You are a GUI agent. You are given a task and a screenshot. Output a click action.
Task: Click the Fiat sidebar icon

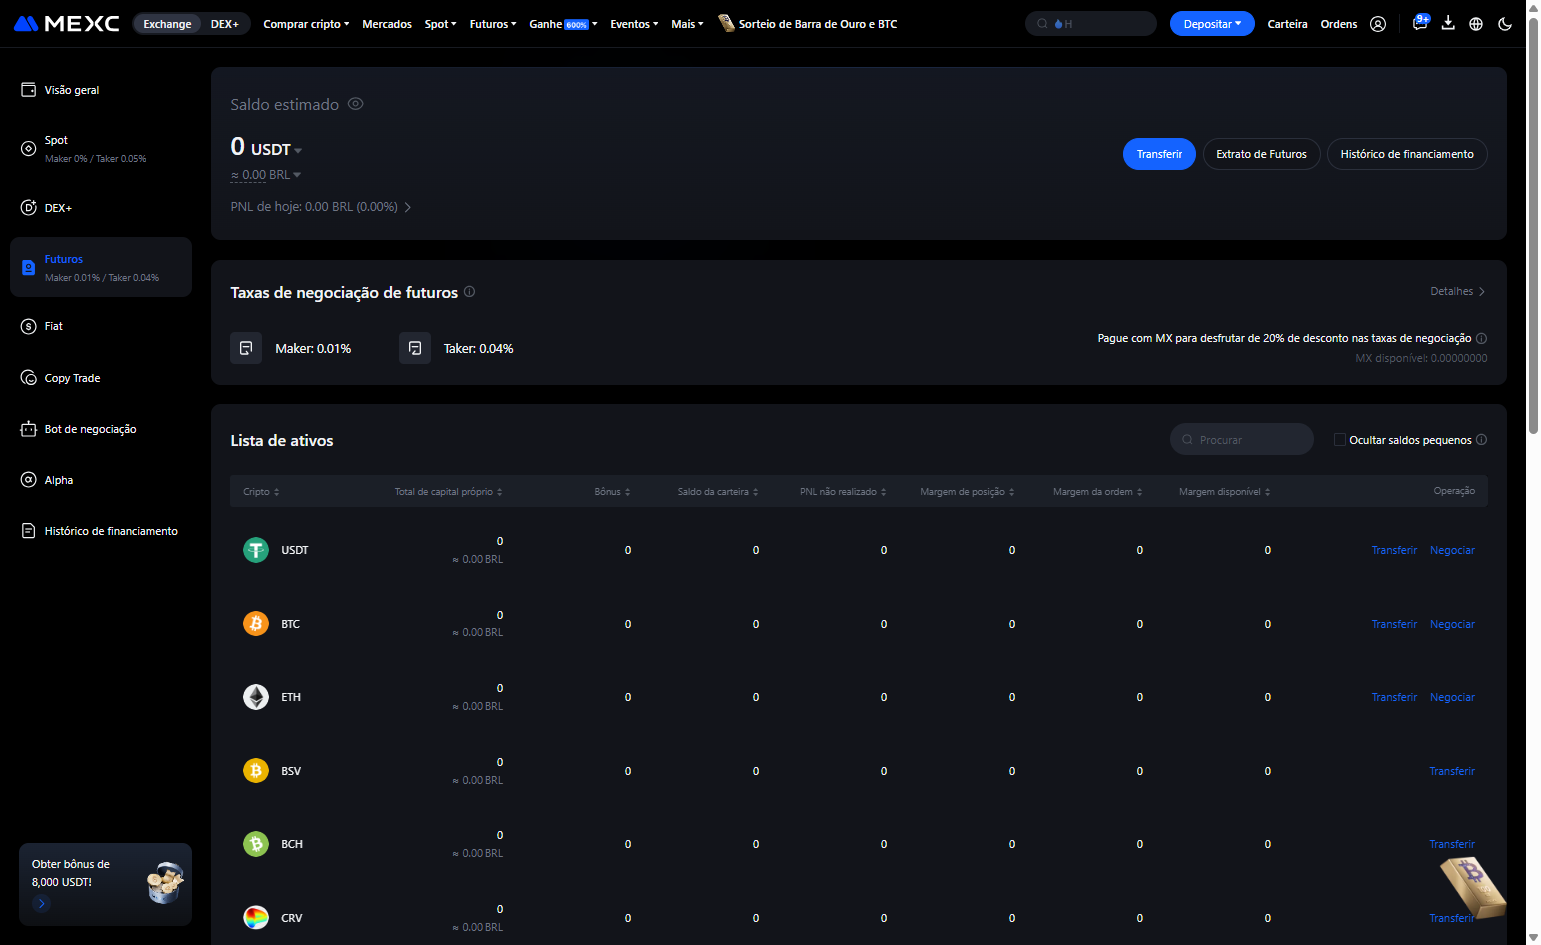tap(29, 326)
